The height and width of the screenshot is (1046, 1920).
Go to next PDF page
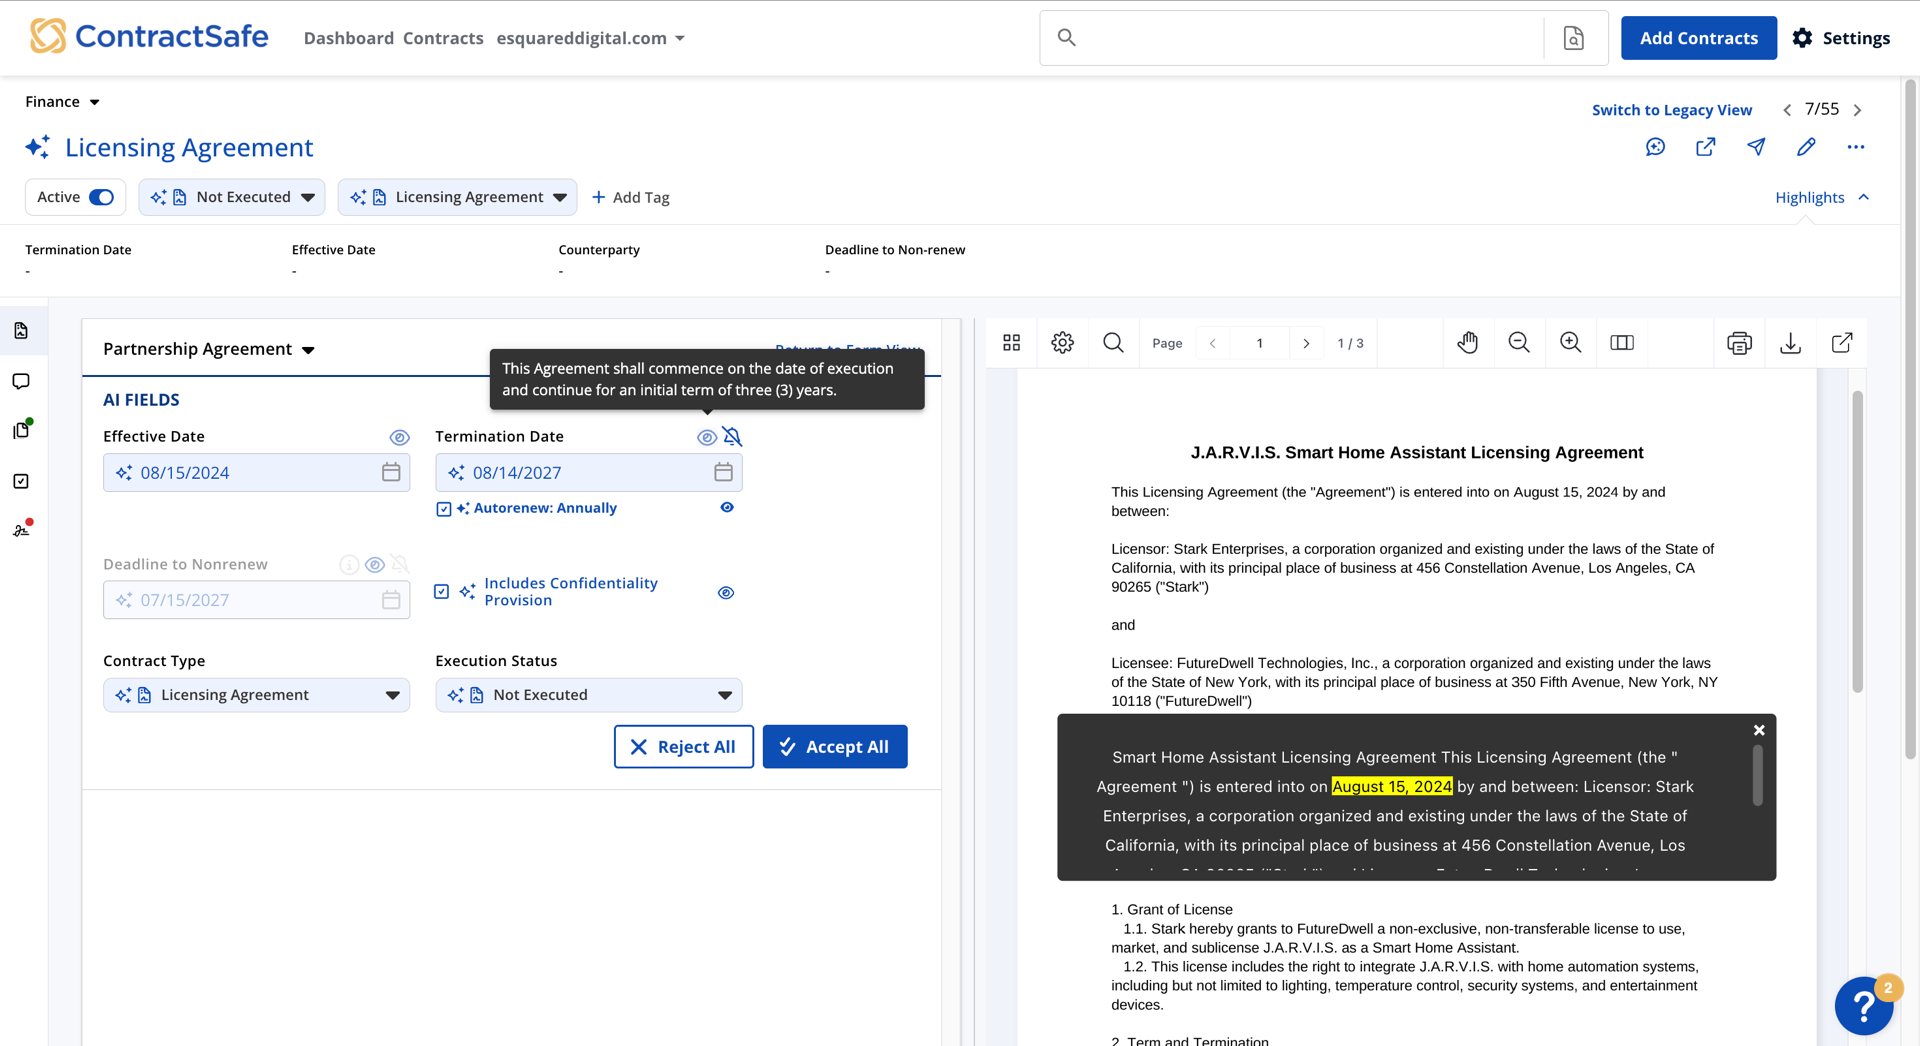pyautogui.click(x=1306, y=343)
